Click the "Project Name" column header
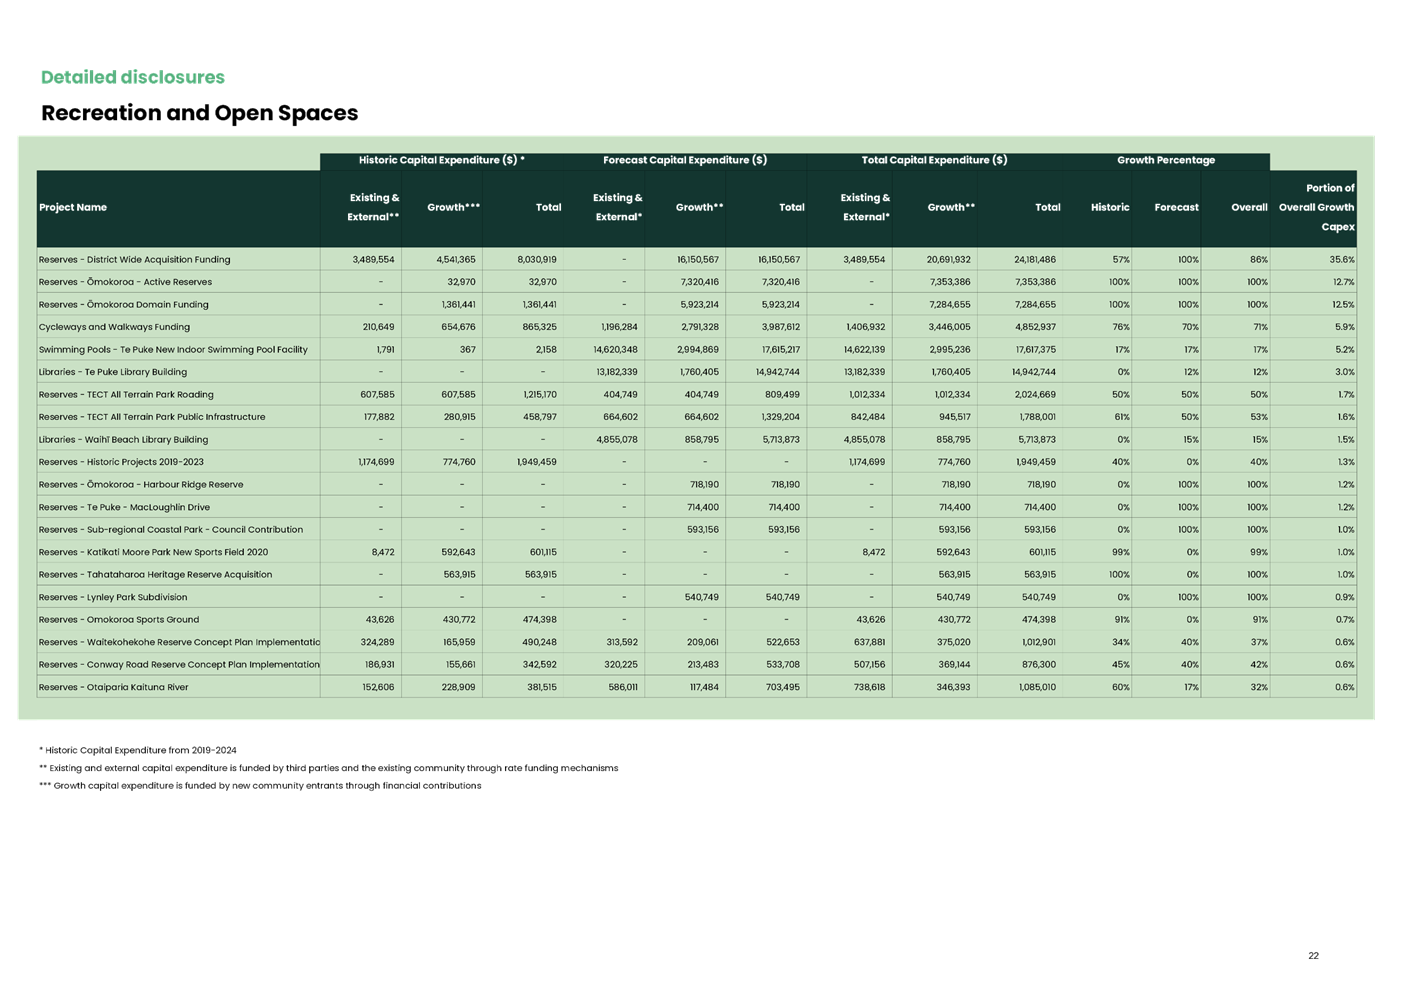1404x993 pixels. coord(73,208)
